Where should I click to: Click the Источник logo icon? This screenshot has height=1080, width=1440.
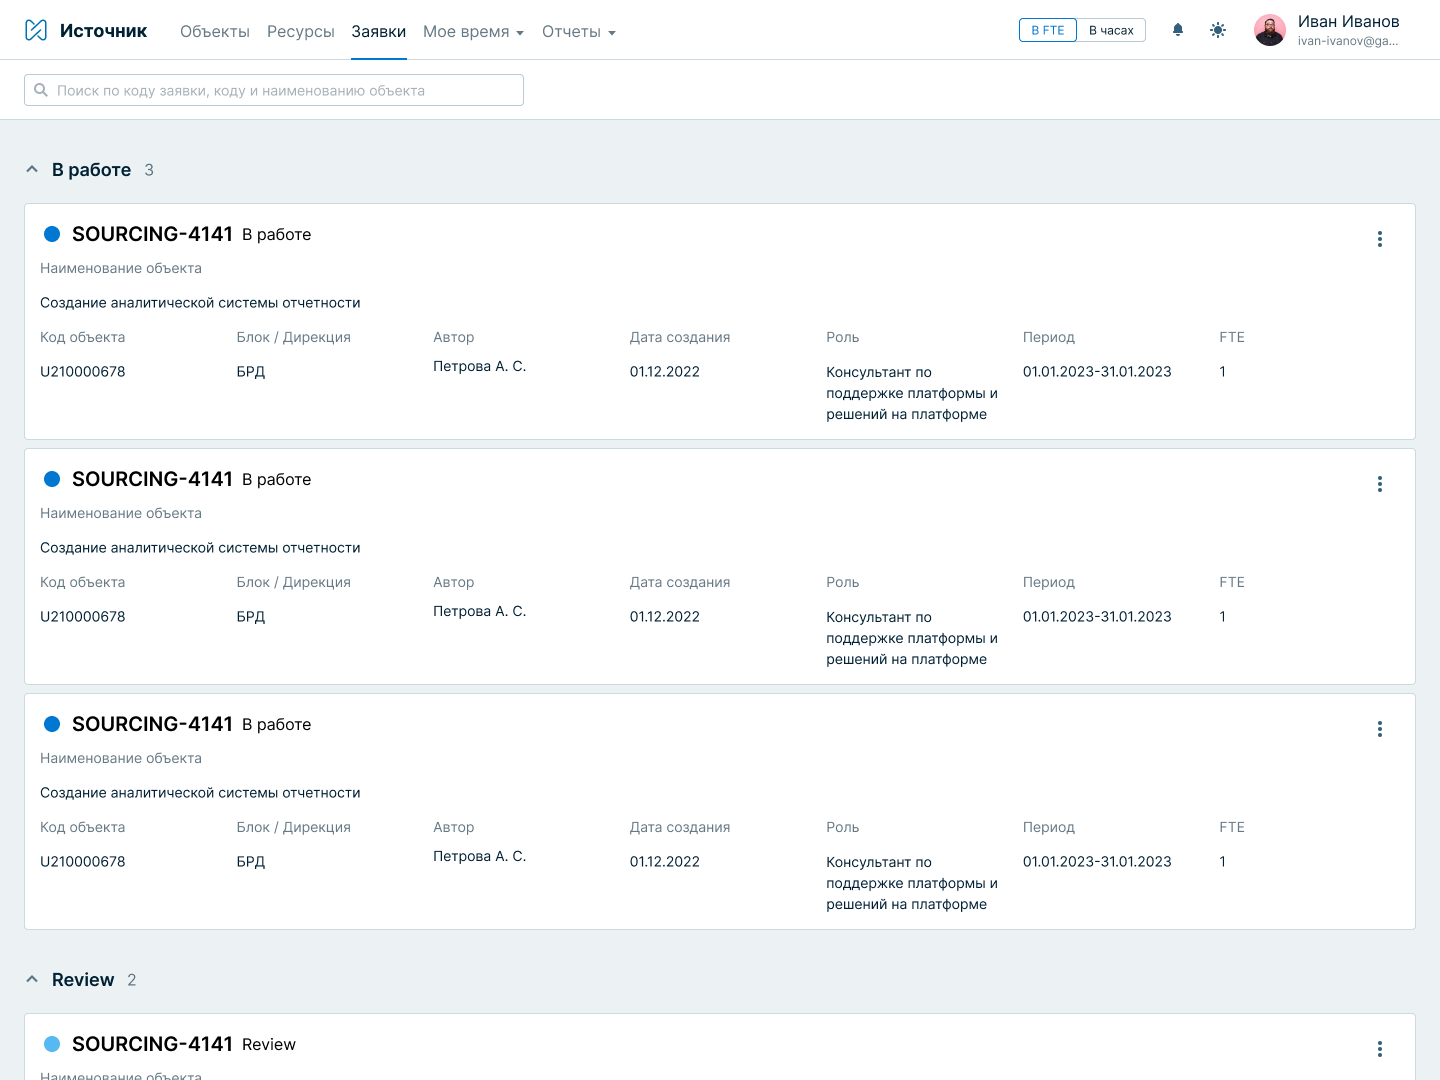(36, 30)
